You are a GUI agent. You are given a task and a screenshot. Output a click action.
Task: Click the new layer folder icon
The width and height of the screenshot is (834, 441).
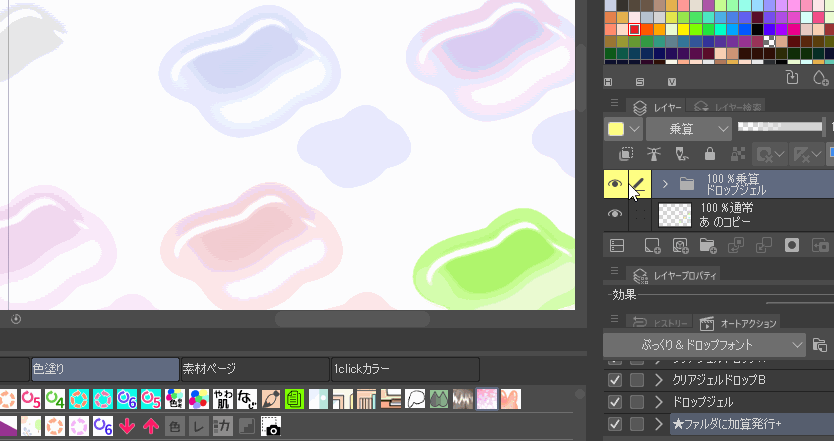(707, 245)
